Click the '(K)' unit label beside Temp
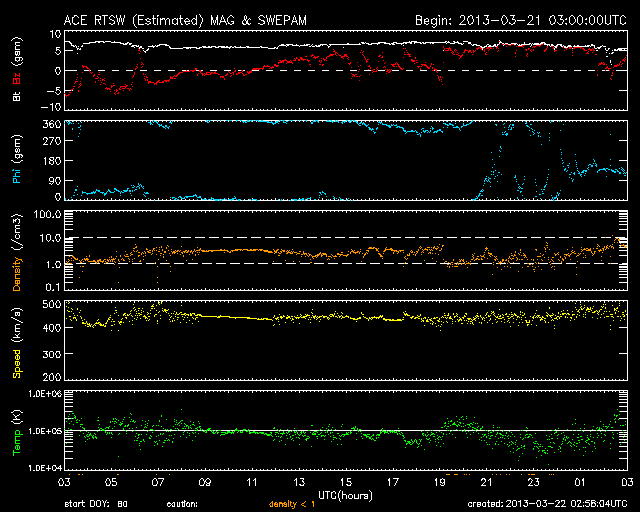Viewport: 640px width, 512px height. [x=18, y=417]
